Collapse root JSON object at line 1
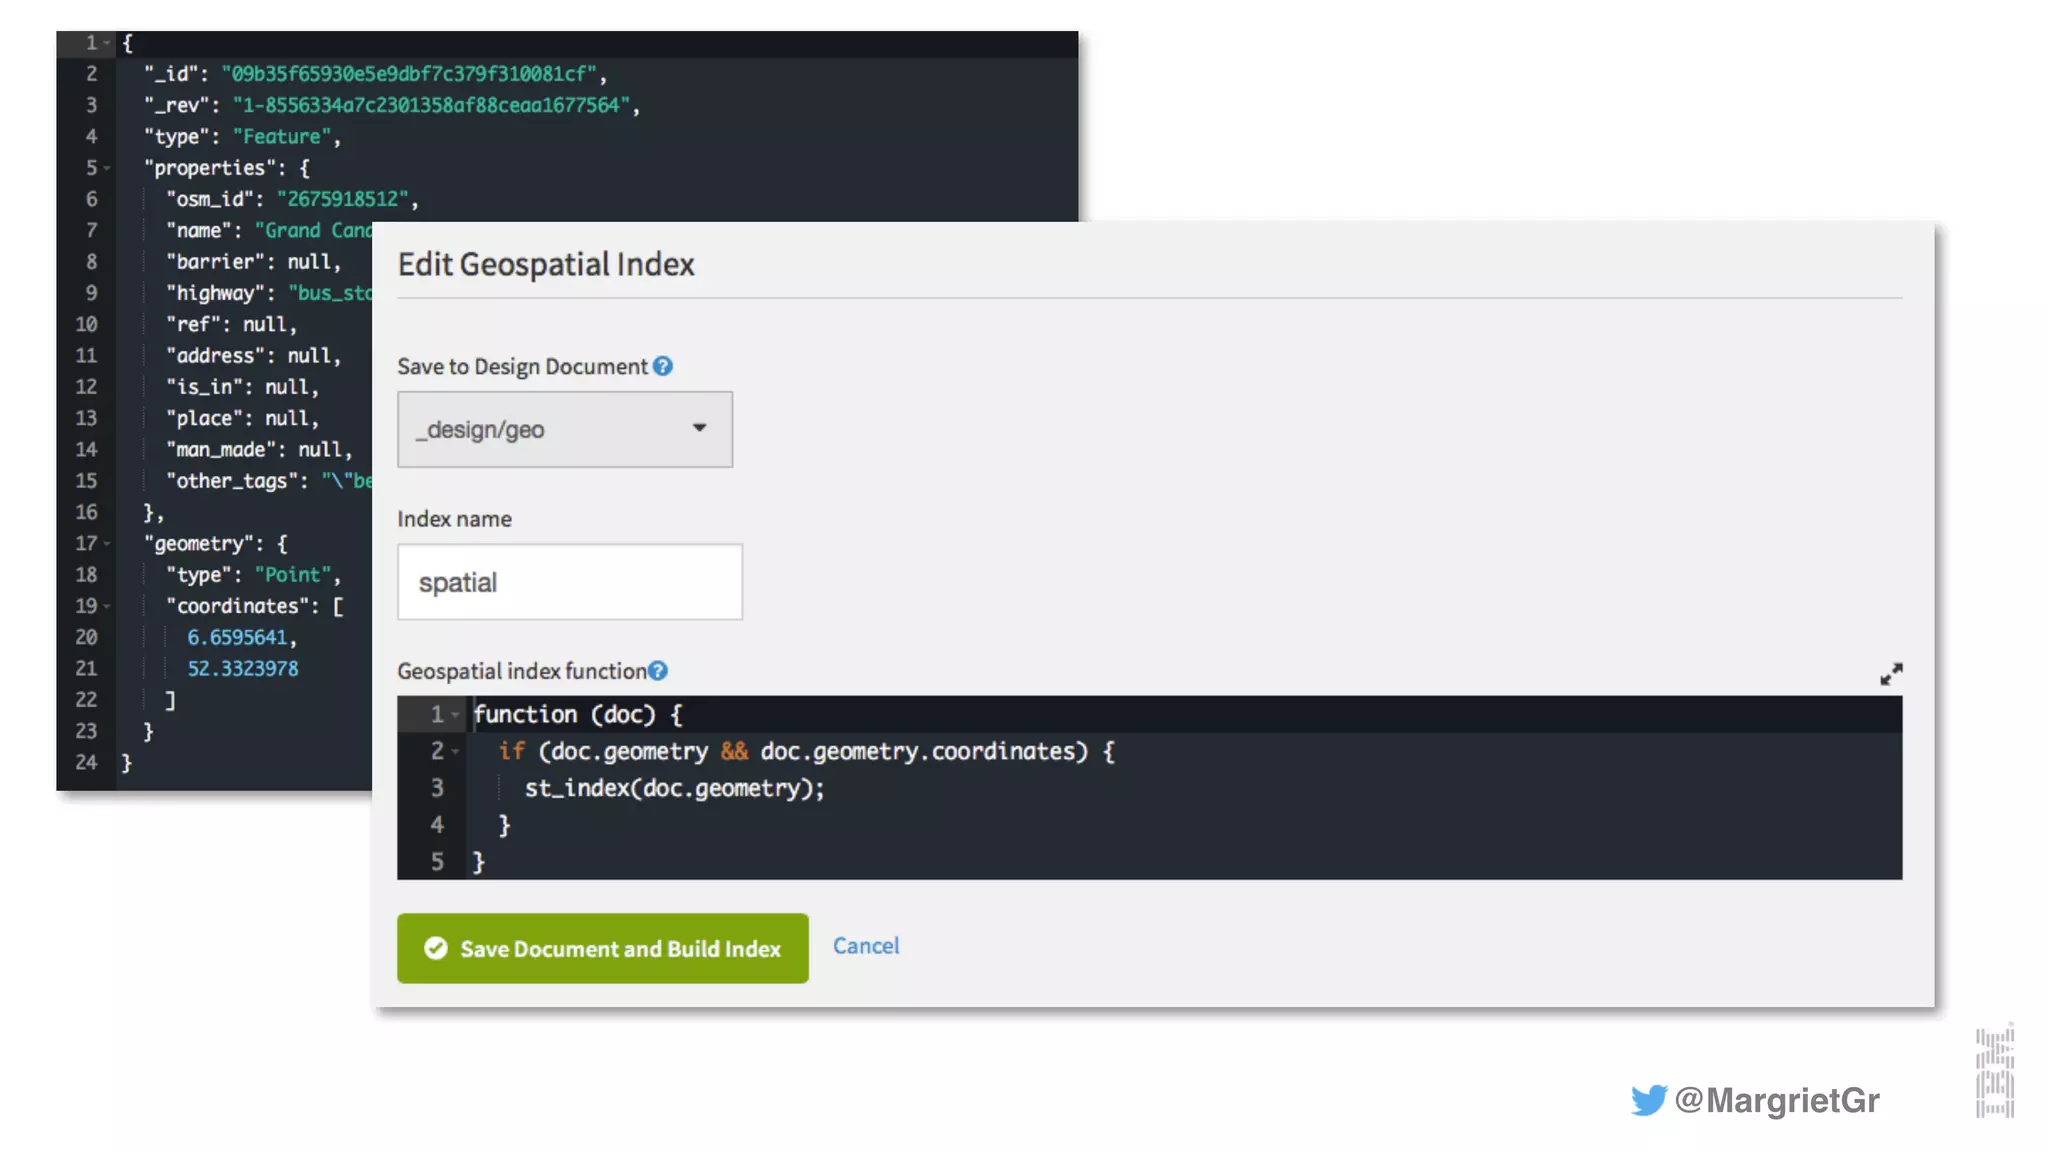 [107, 43]
